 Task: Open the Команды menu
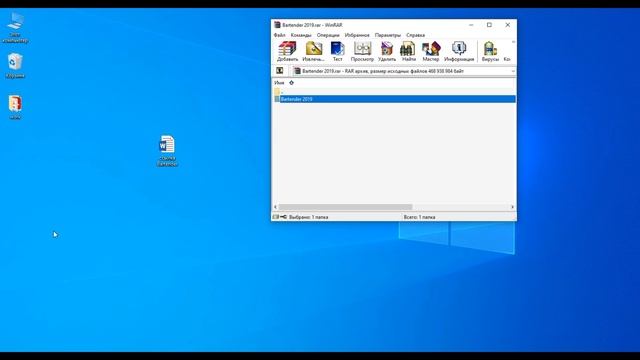[x=301, y=36]
